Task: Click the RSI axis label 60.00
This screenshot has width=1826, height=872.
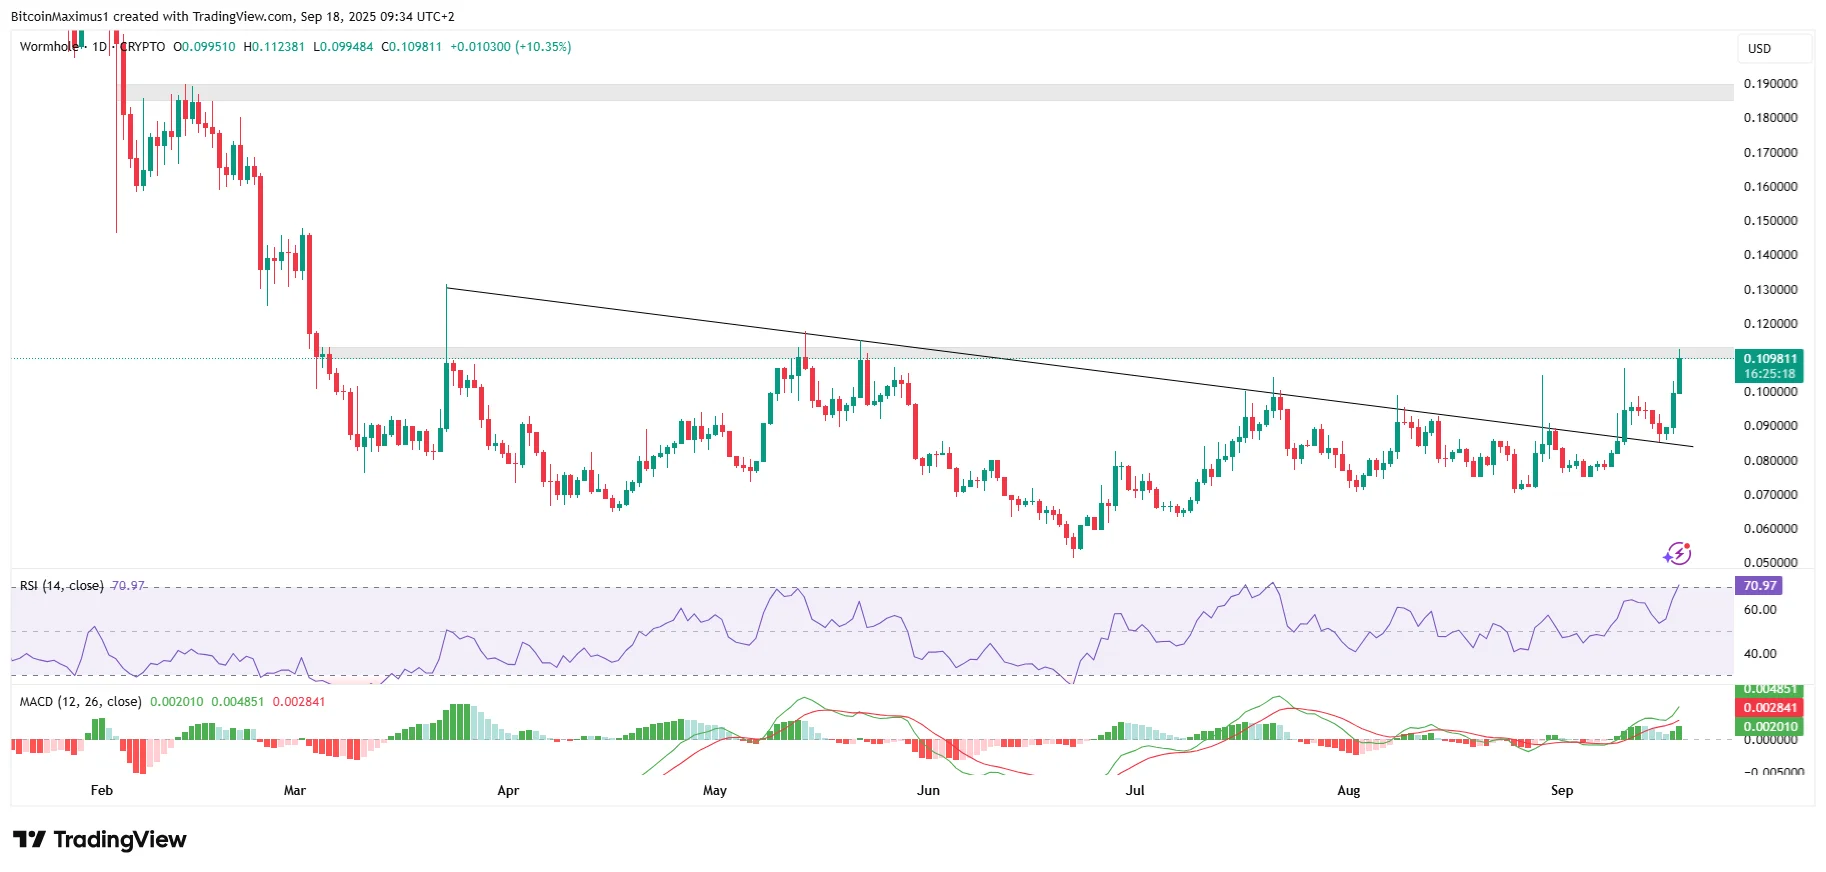Action: pos(1760,610)
